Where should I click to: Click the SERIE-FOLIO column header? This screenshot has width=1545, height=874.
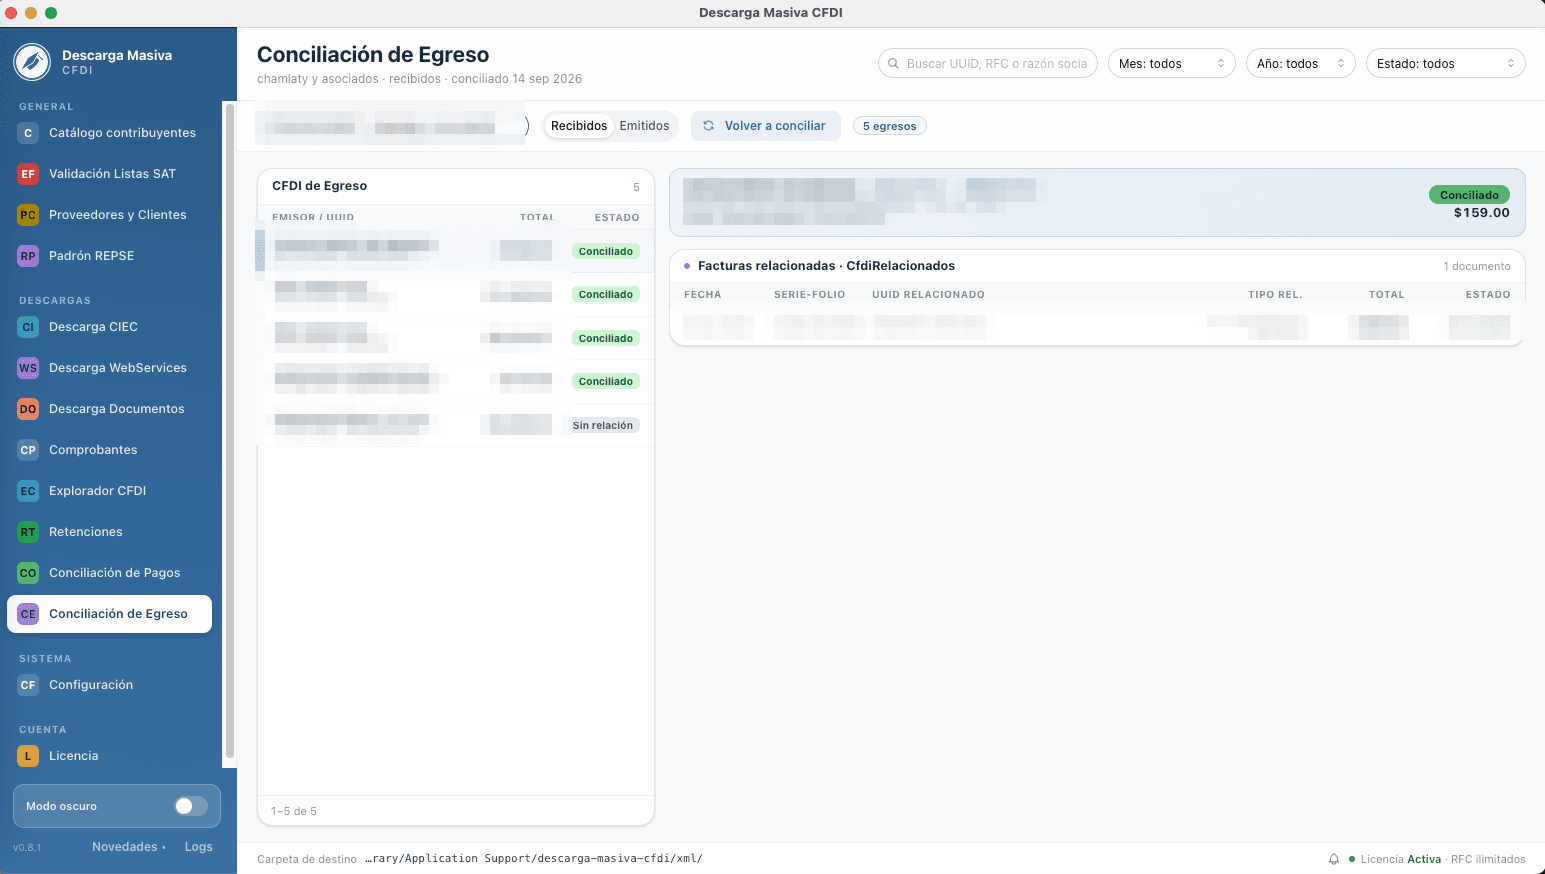[809, 295]
